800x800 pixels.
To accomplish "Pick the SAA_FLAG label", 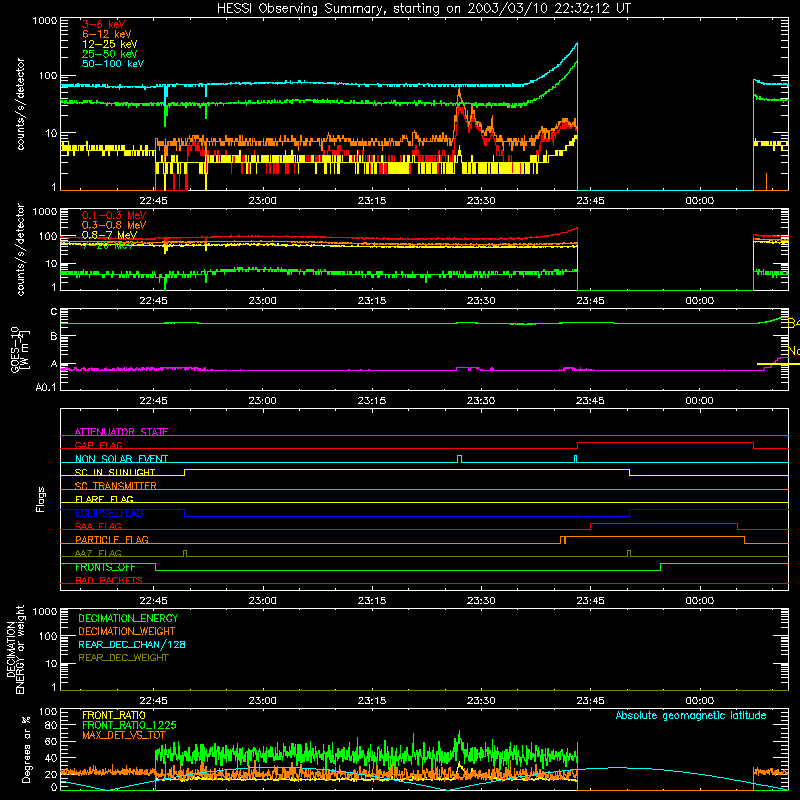I will 98,526.
